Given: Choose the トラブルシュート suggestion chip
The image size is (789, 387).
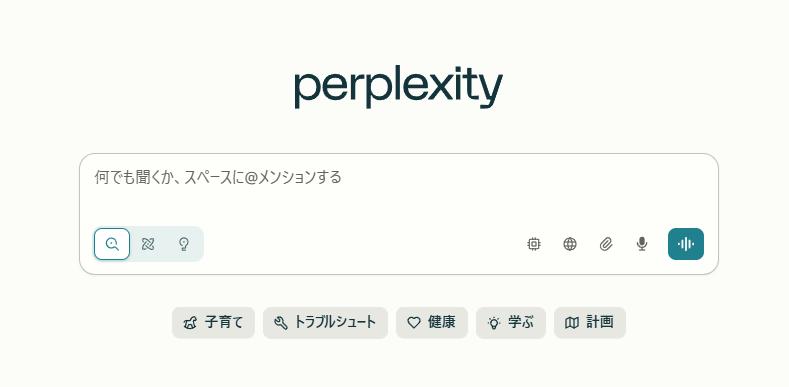Looking at the screenshot, I should point(325,323).
